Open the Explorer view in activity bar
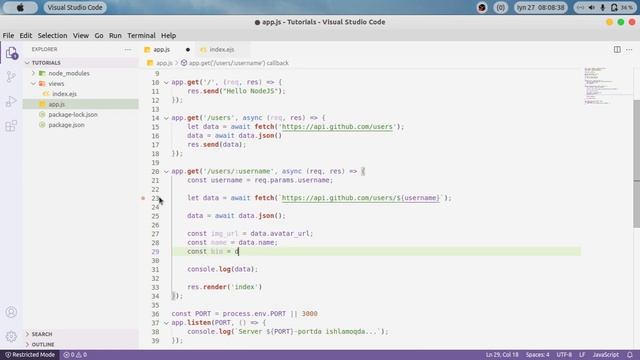Image resolution: width=640 pixels, height=360 pixels. [x=11, y=53]
